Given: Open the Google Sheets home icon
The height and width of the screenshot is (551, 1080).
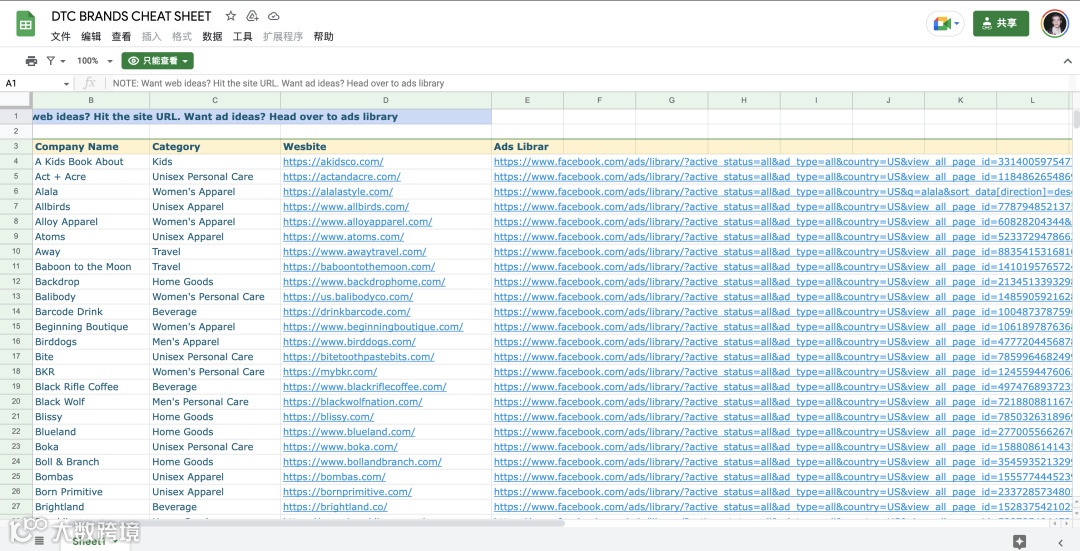Looking at the screenshot, I should click(25, 25).
